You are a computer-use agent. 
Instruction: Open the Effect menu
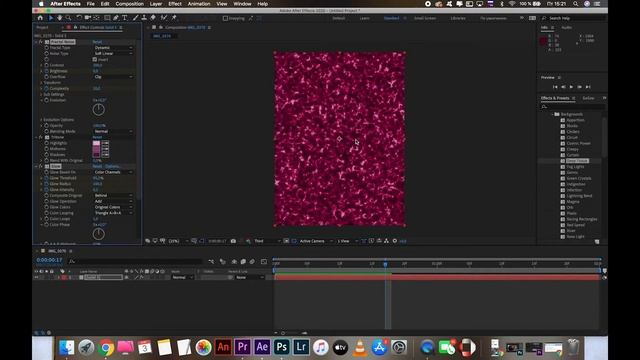click(175, 4)
